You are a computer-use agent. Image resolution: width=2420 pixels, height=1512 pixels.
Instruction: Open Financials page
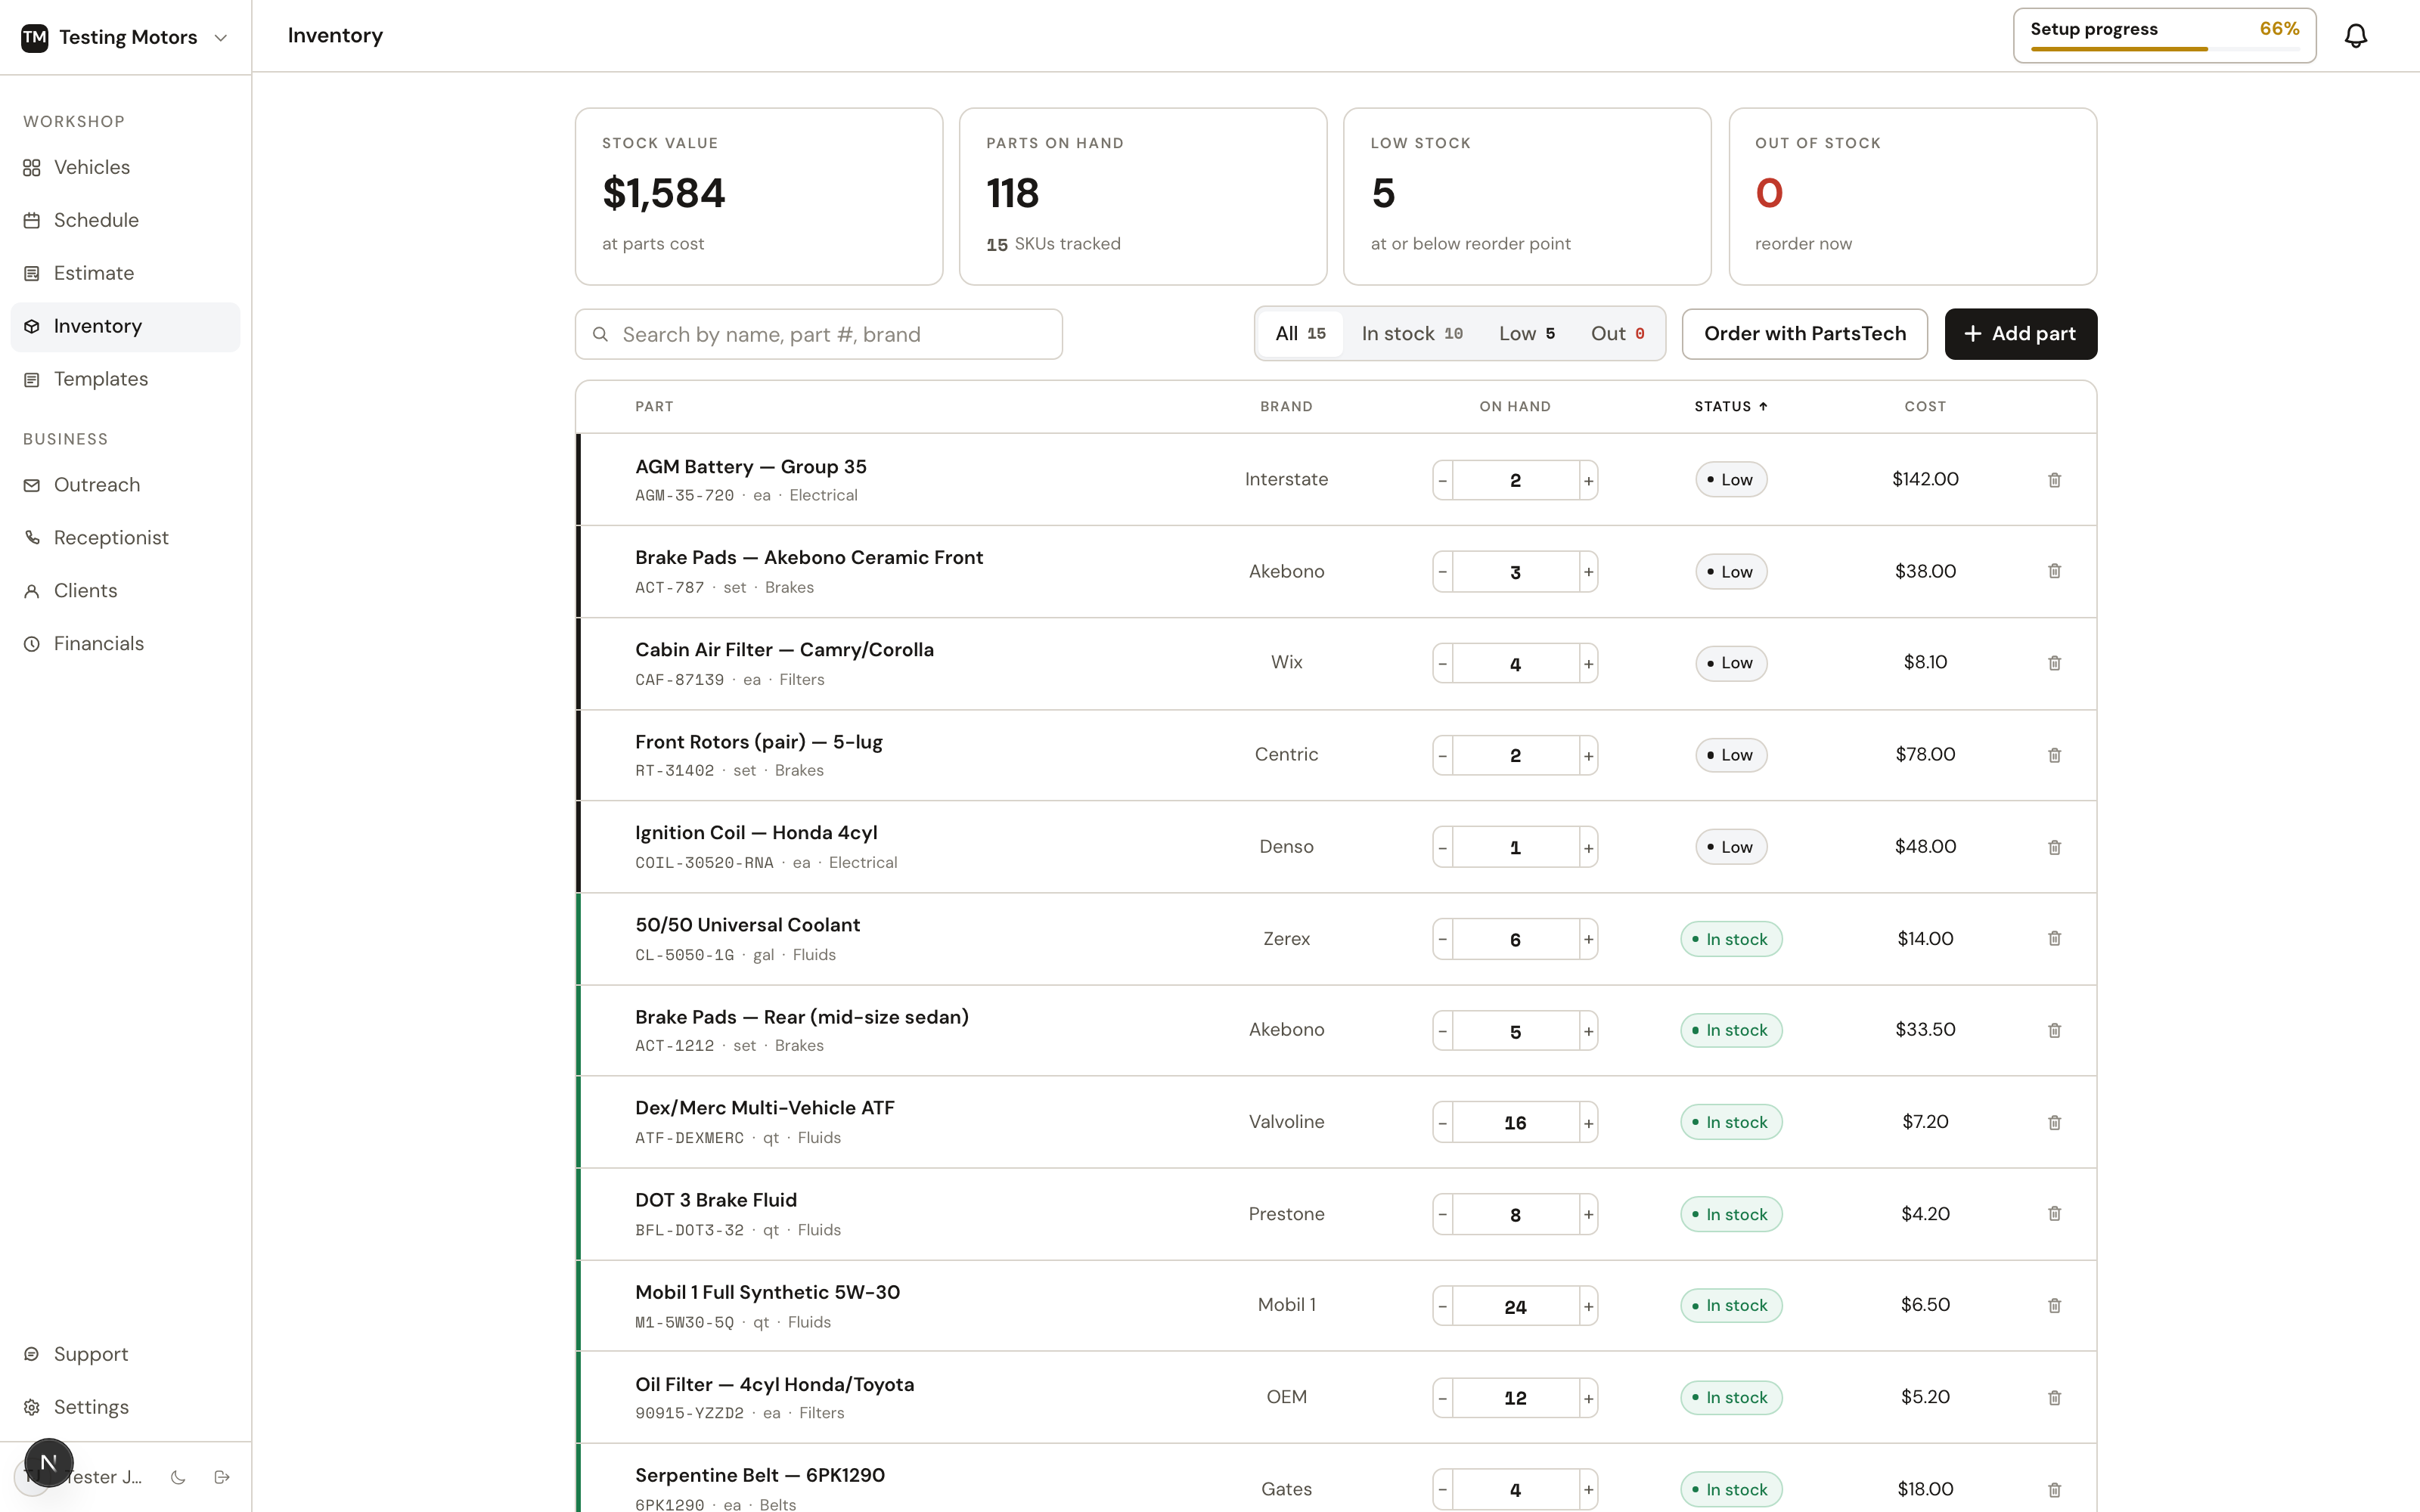tap(125, 644)
